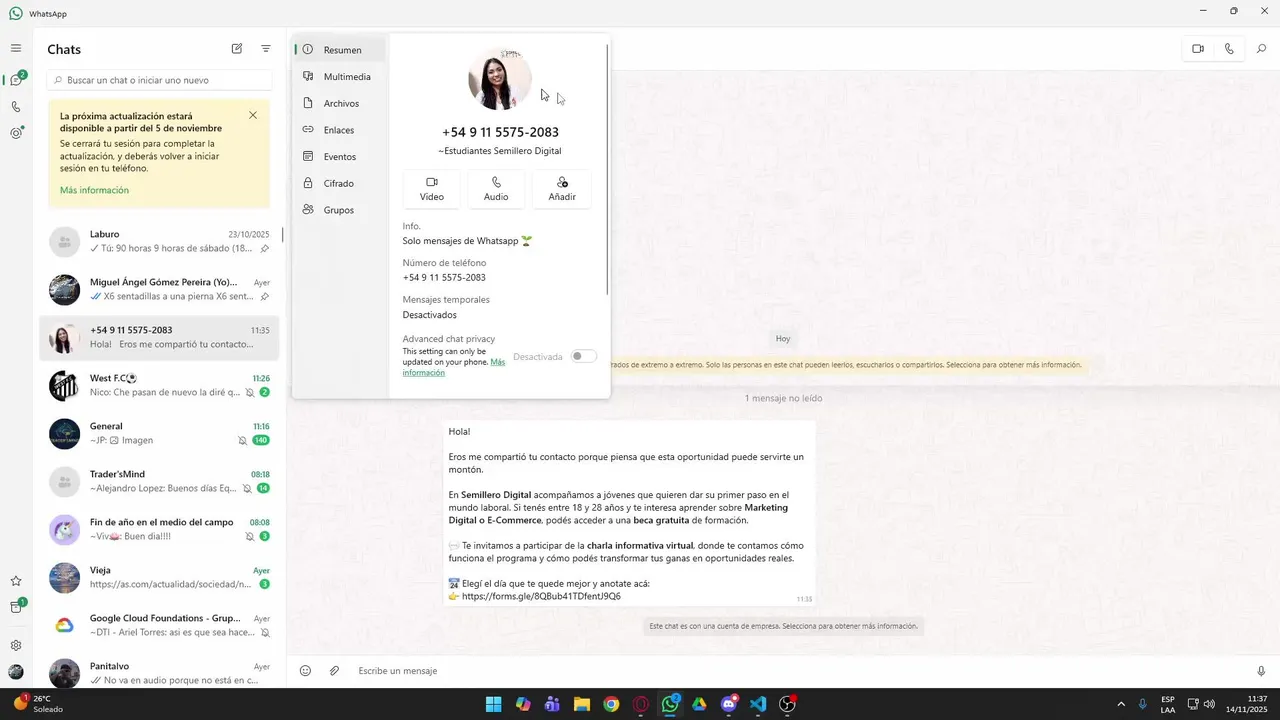This screenshot has height=720, width=1280.
Task: Open Google Chrome from the taskbar
Action: (611, 704)
